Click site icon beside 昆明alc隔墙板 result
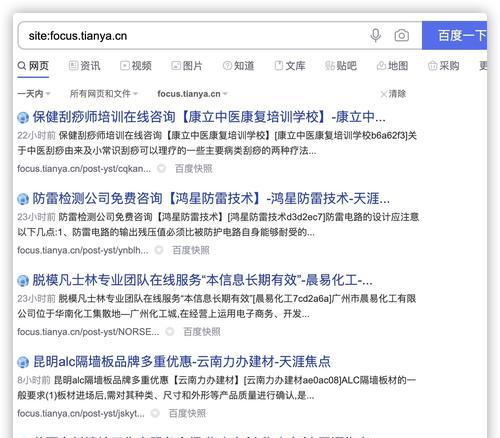This screenshot has height=438, width=500. (23, 362)
